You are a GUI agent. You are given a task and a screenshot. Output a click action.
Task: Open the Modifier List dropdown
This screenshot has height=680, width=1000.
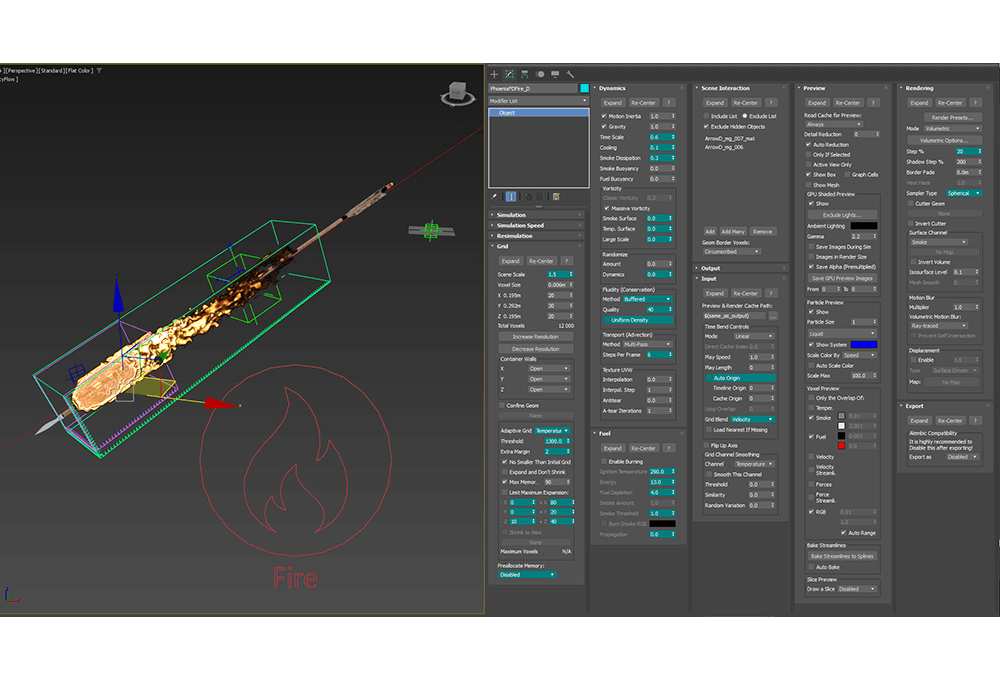point(535,101)
